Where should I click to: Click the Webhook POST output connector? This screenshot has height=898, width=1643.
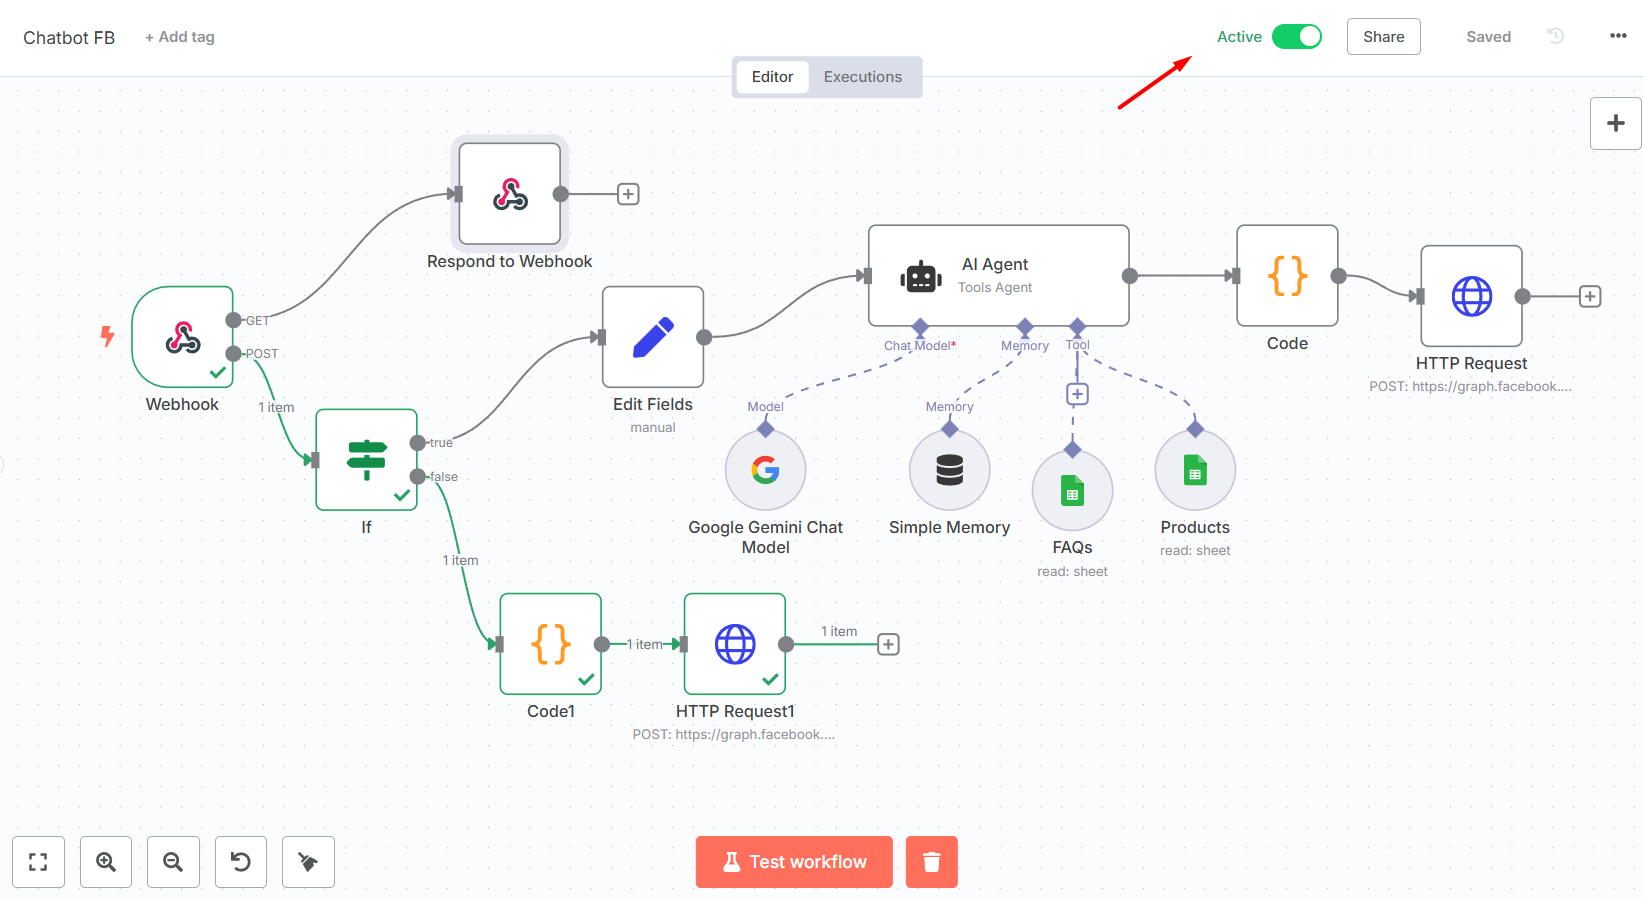tap(233, 353)
